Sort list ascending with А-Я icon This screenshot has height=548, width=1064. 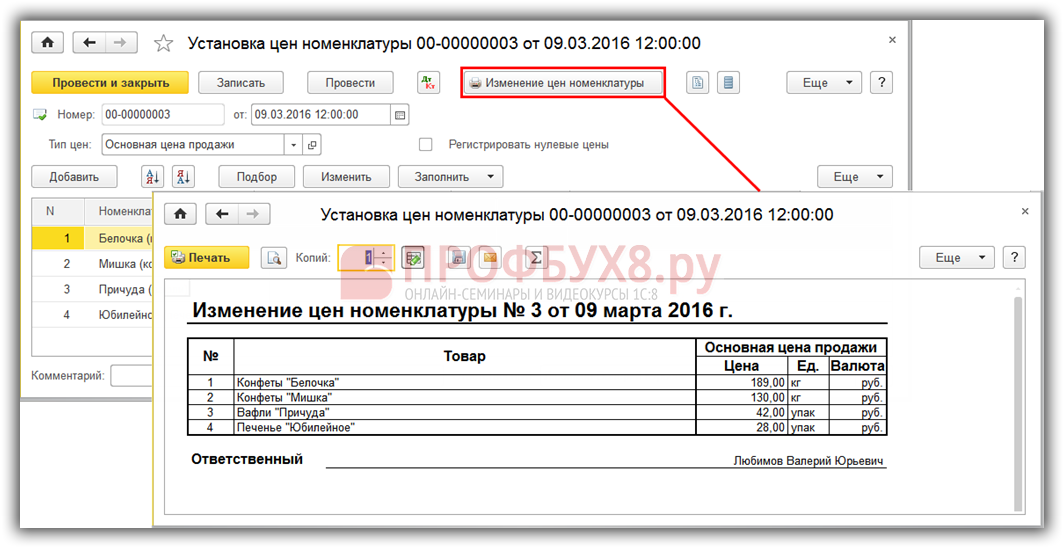pos(152,177)
